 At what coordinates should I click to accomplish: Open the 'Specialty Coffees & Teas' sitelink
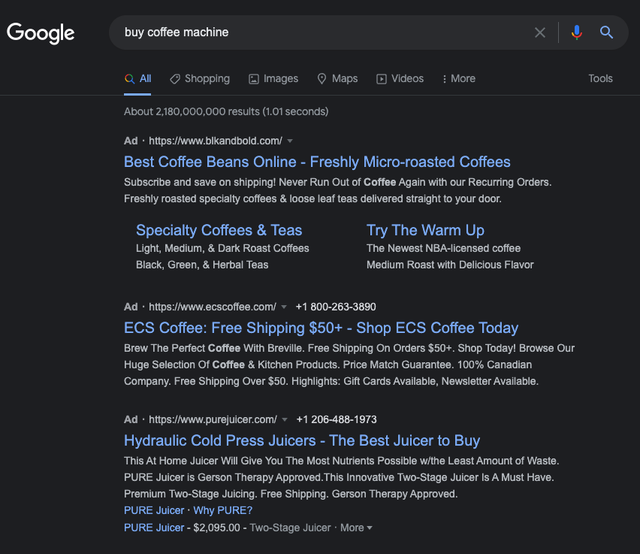pyautogui.click(x=219, y=230)
